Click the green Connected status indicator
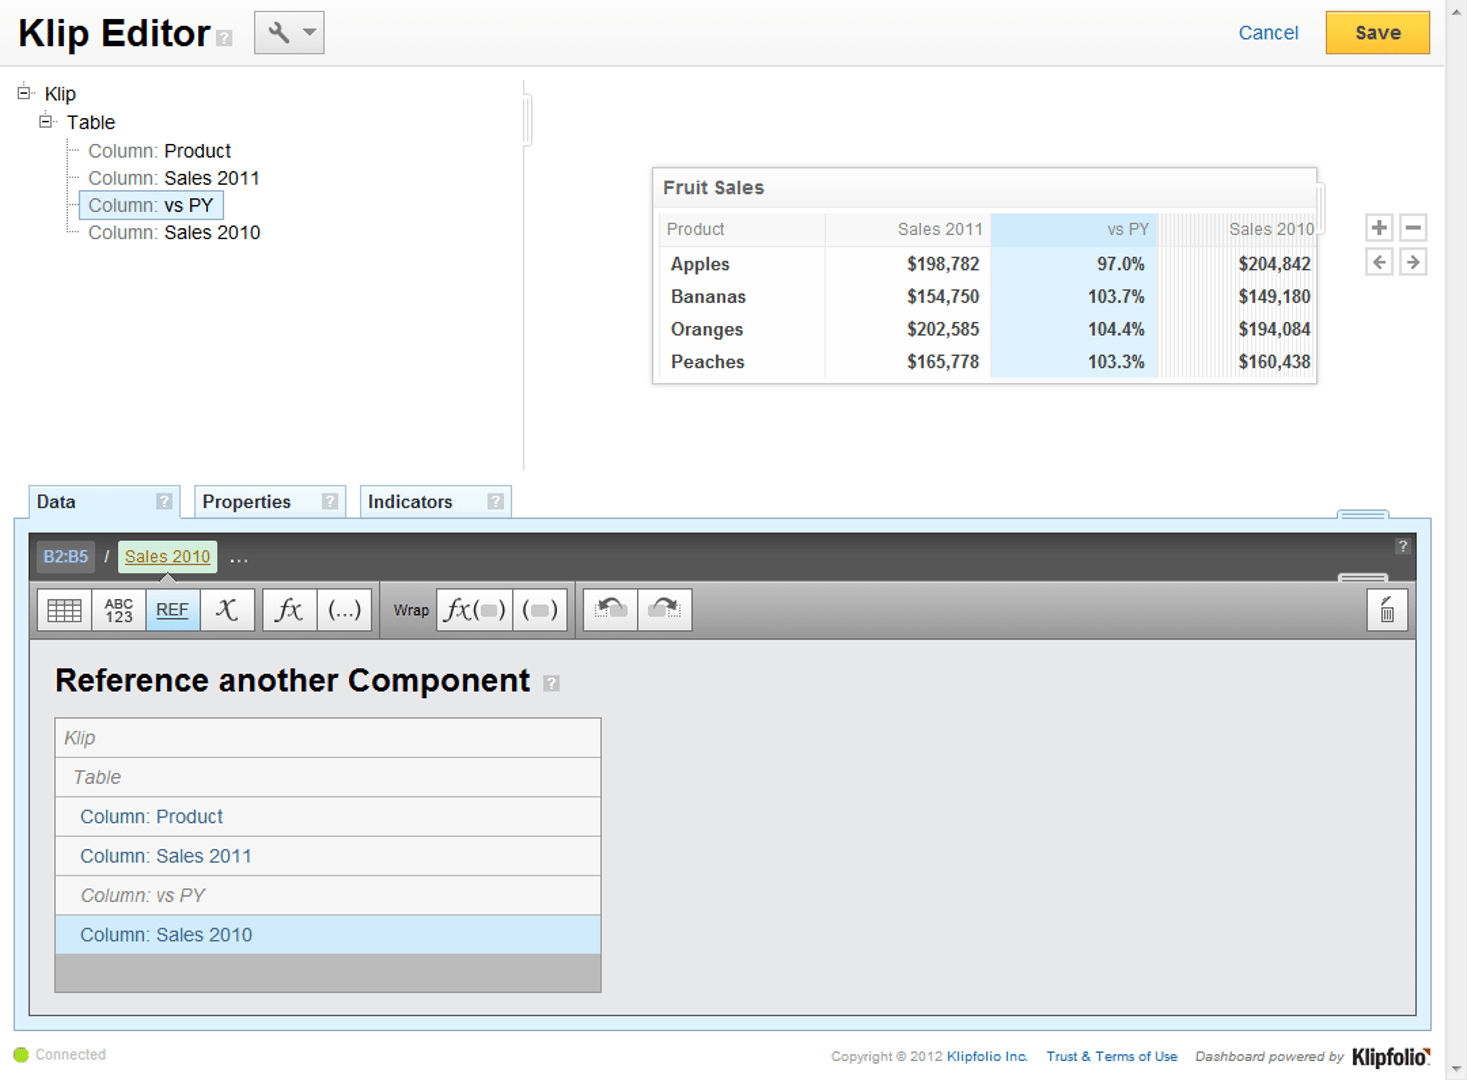Image resolution: width=1467 pixels, height=1080 pixels. pos(21,1055)
